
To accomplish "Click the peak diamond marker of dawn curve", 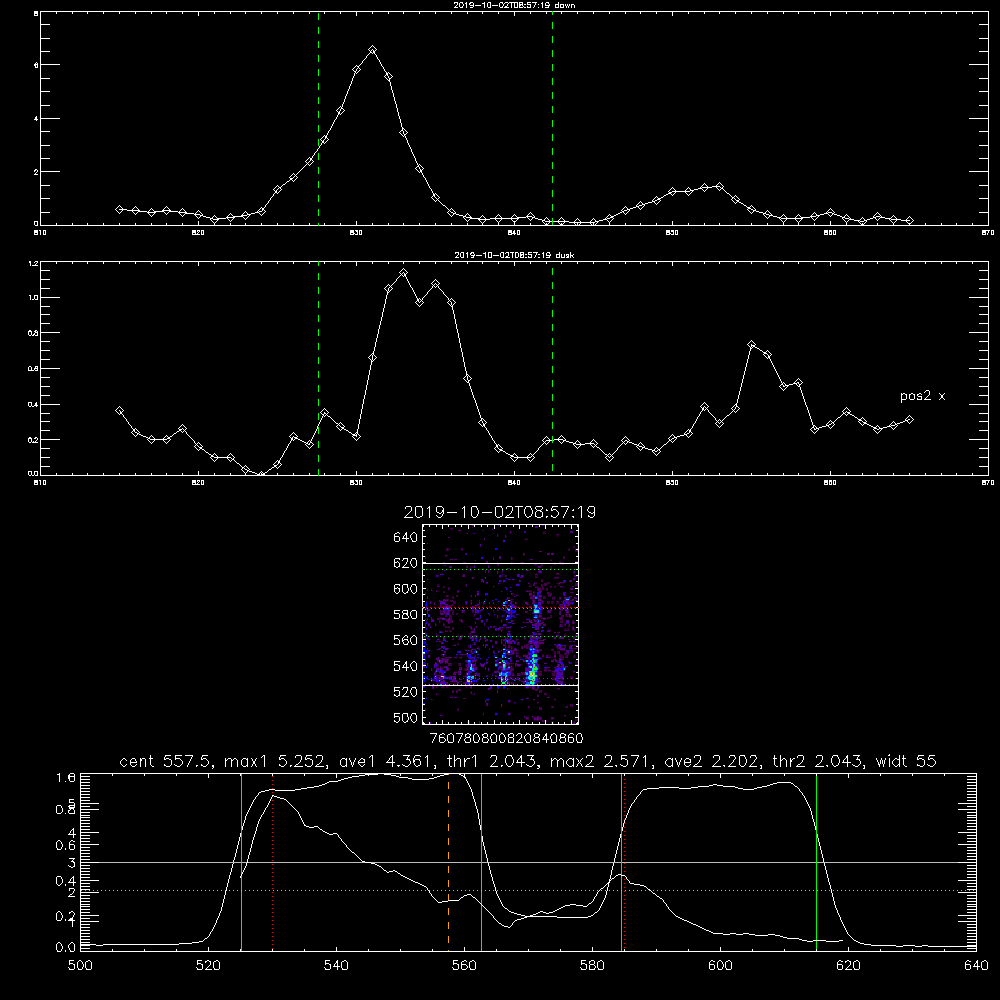I will (x=372, y=50).
